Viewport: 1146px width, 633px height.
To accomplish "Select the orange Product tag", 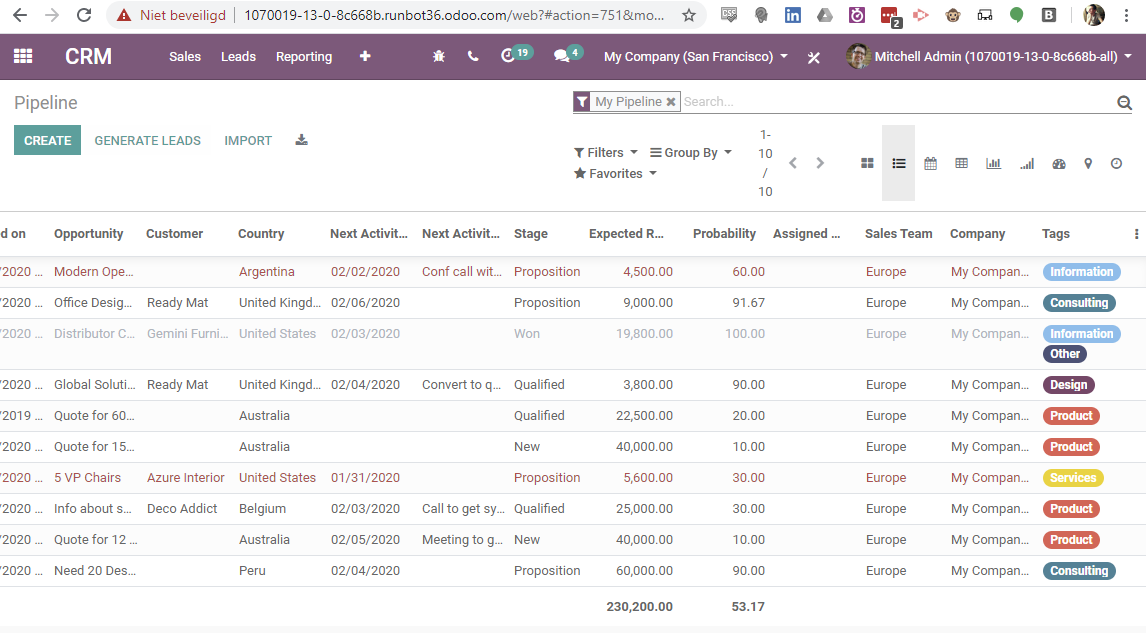I will [1070, 415].
